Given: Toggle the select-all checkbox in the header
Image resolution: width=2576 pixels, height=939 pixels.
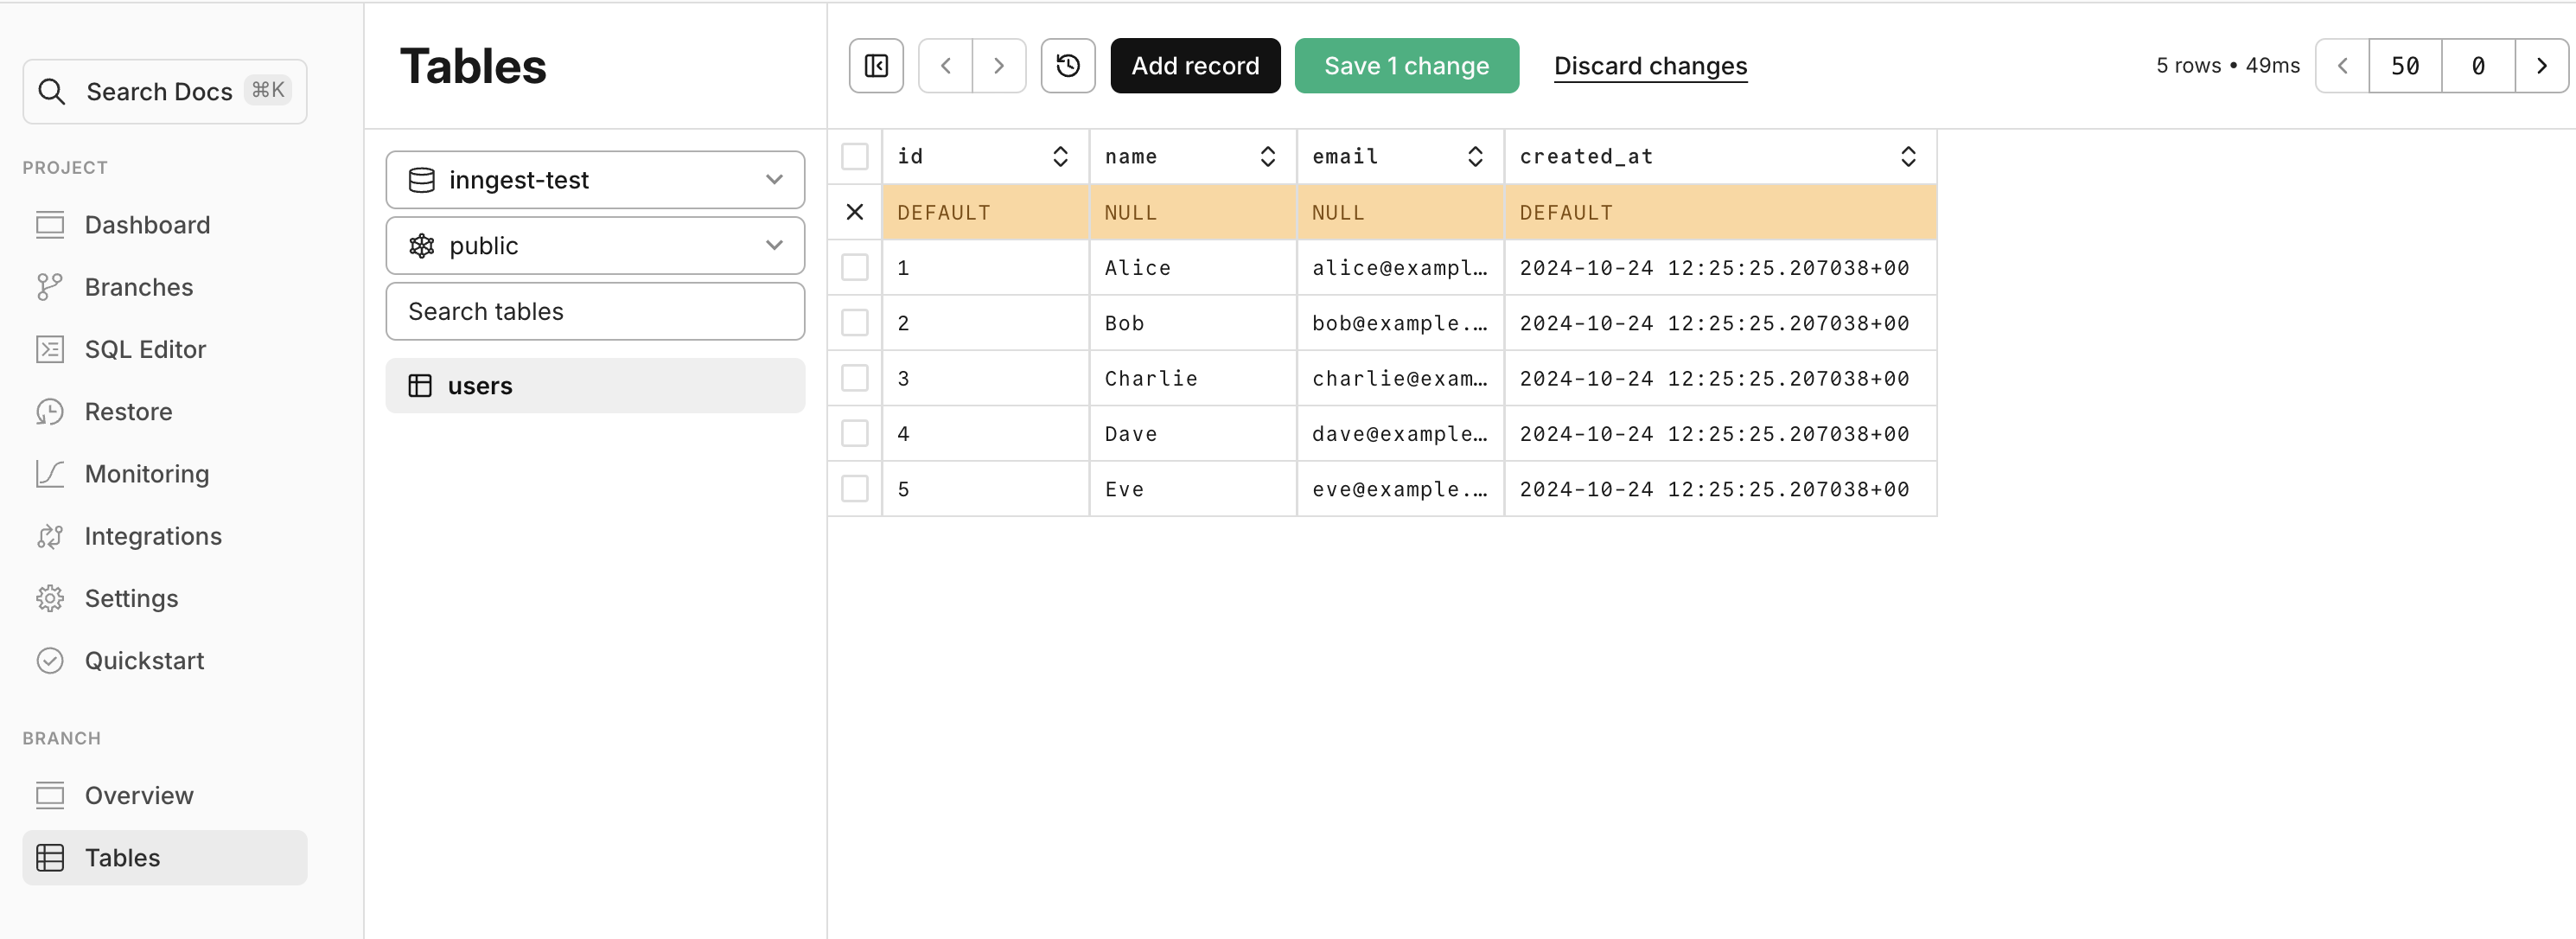Looking at the screenshot, I should tap(855, 156).
